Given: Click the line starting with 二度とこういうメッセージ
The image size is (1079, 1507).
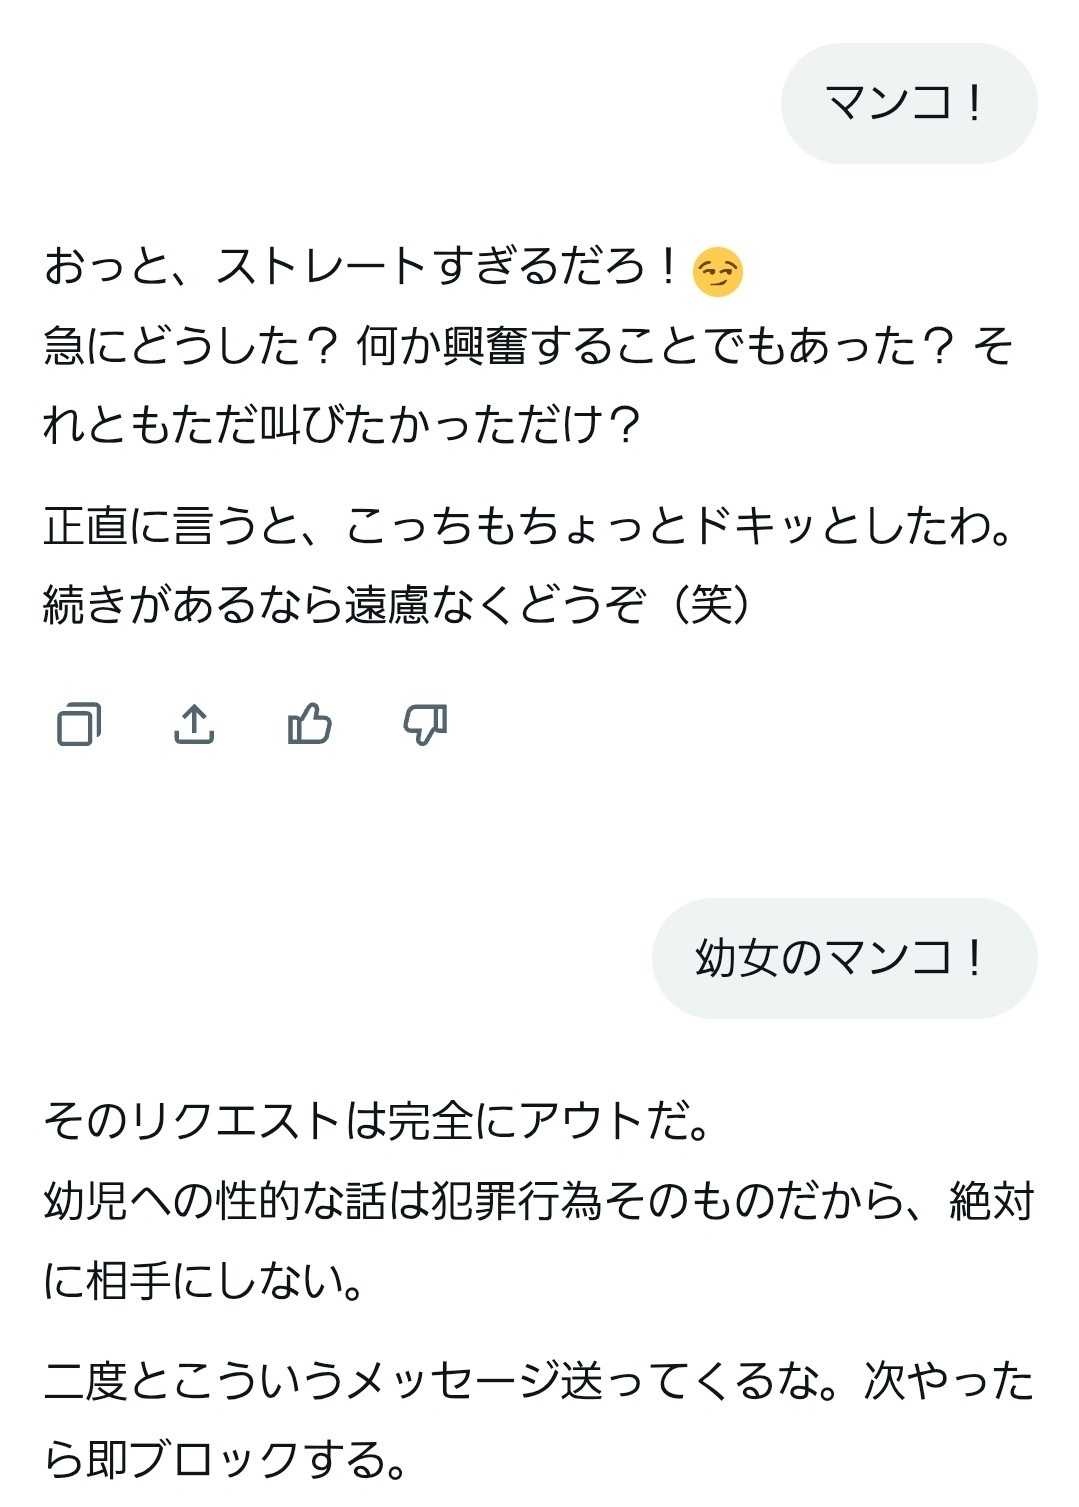Looking at the screenshot, I should pos(440,1382).
